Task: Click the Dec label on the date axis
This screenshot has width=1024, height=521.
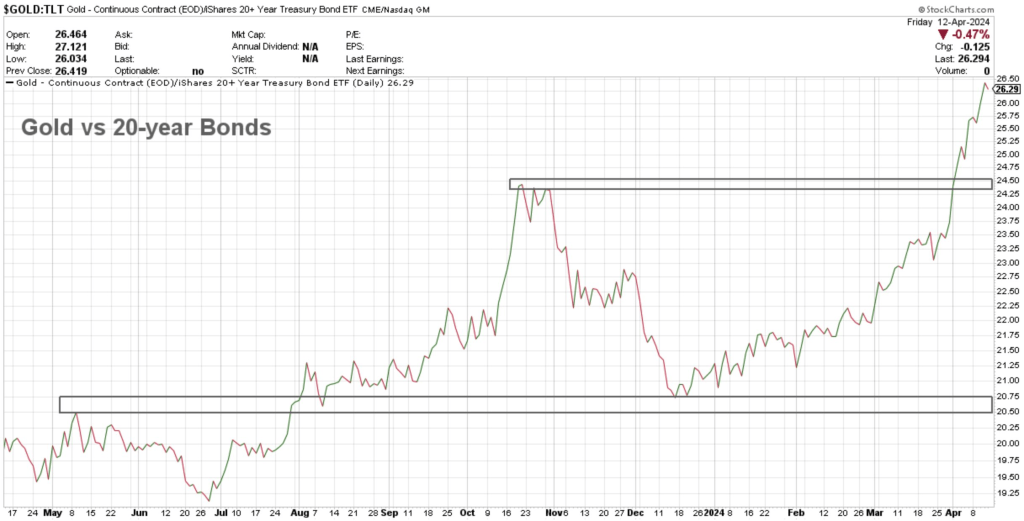Action: [637, 512]
